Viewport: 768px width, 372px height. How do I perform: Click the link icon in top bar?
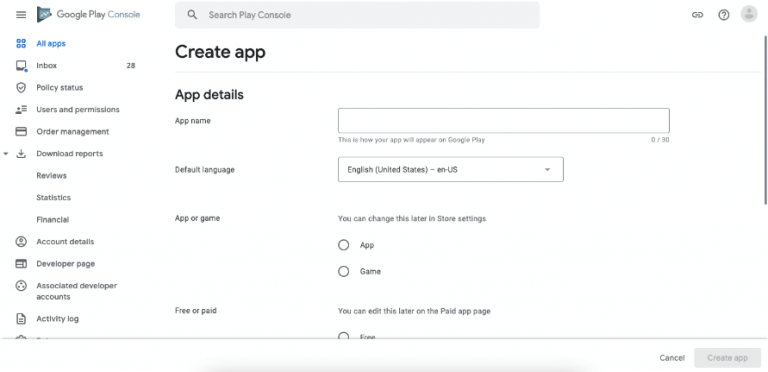click(697, 15)
